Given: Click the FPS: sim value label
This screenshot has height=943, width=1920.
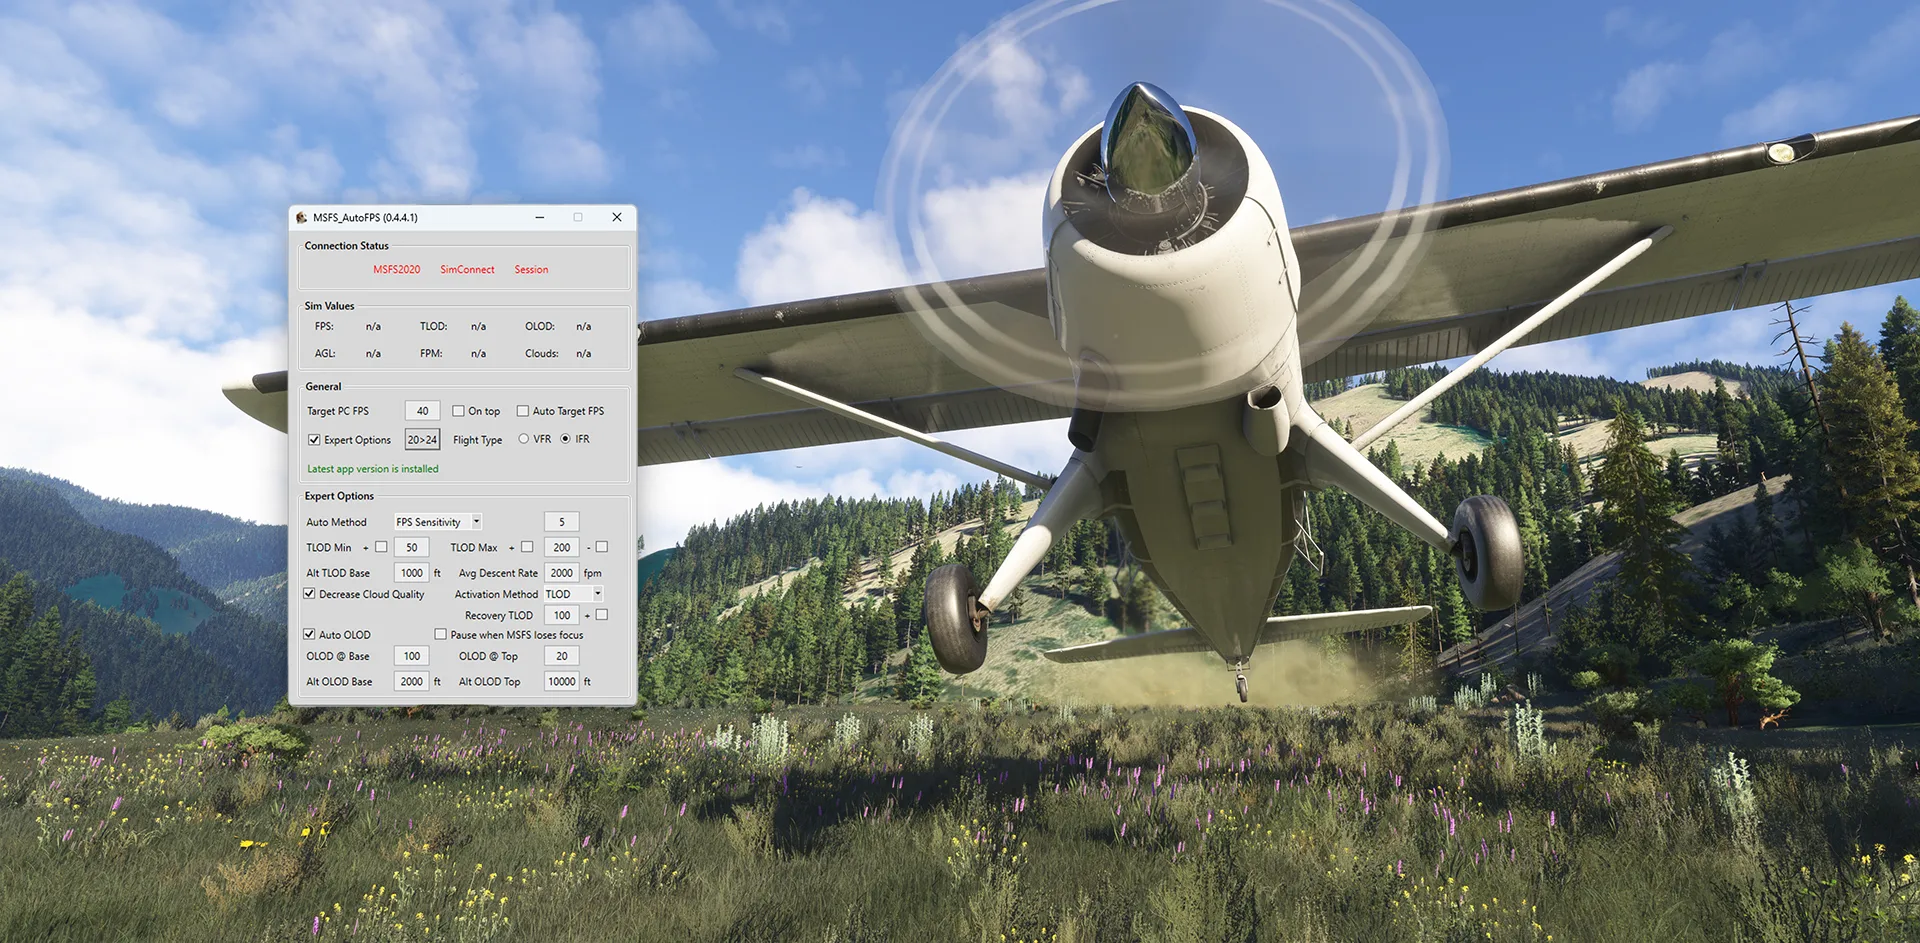Looking at the screenshot, I should click(324, 326).
